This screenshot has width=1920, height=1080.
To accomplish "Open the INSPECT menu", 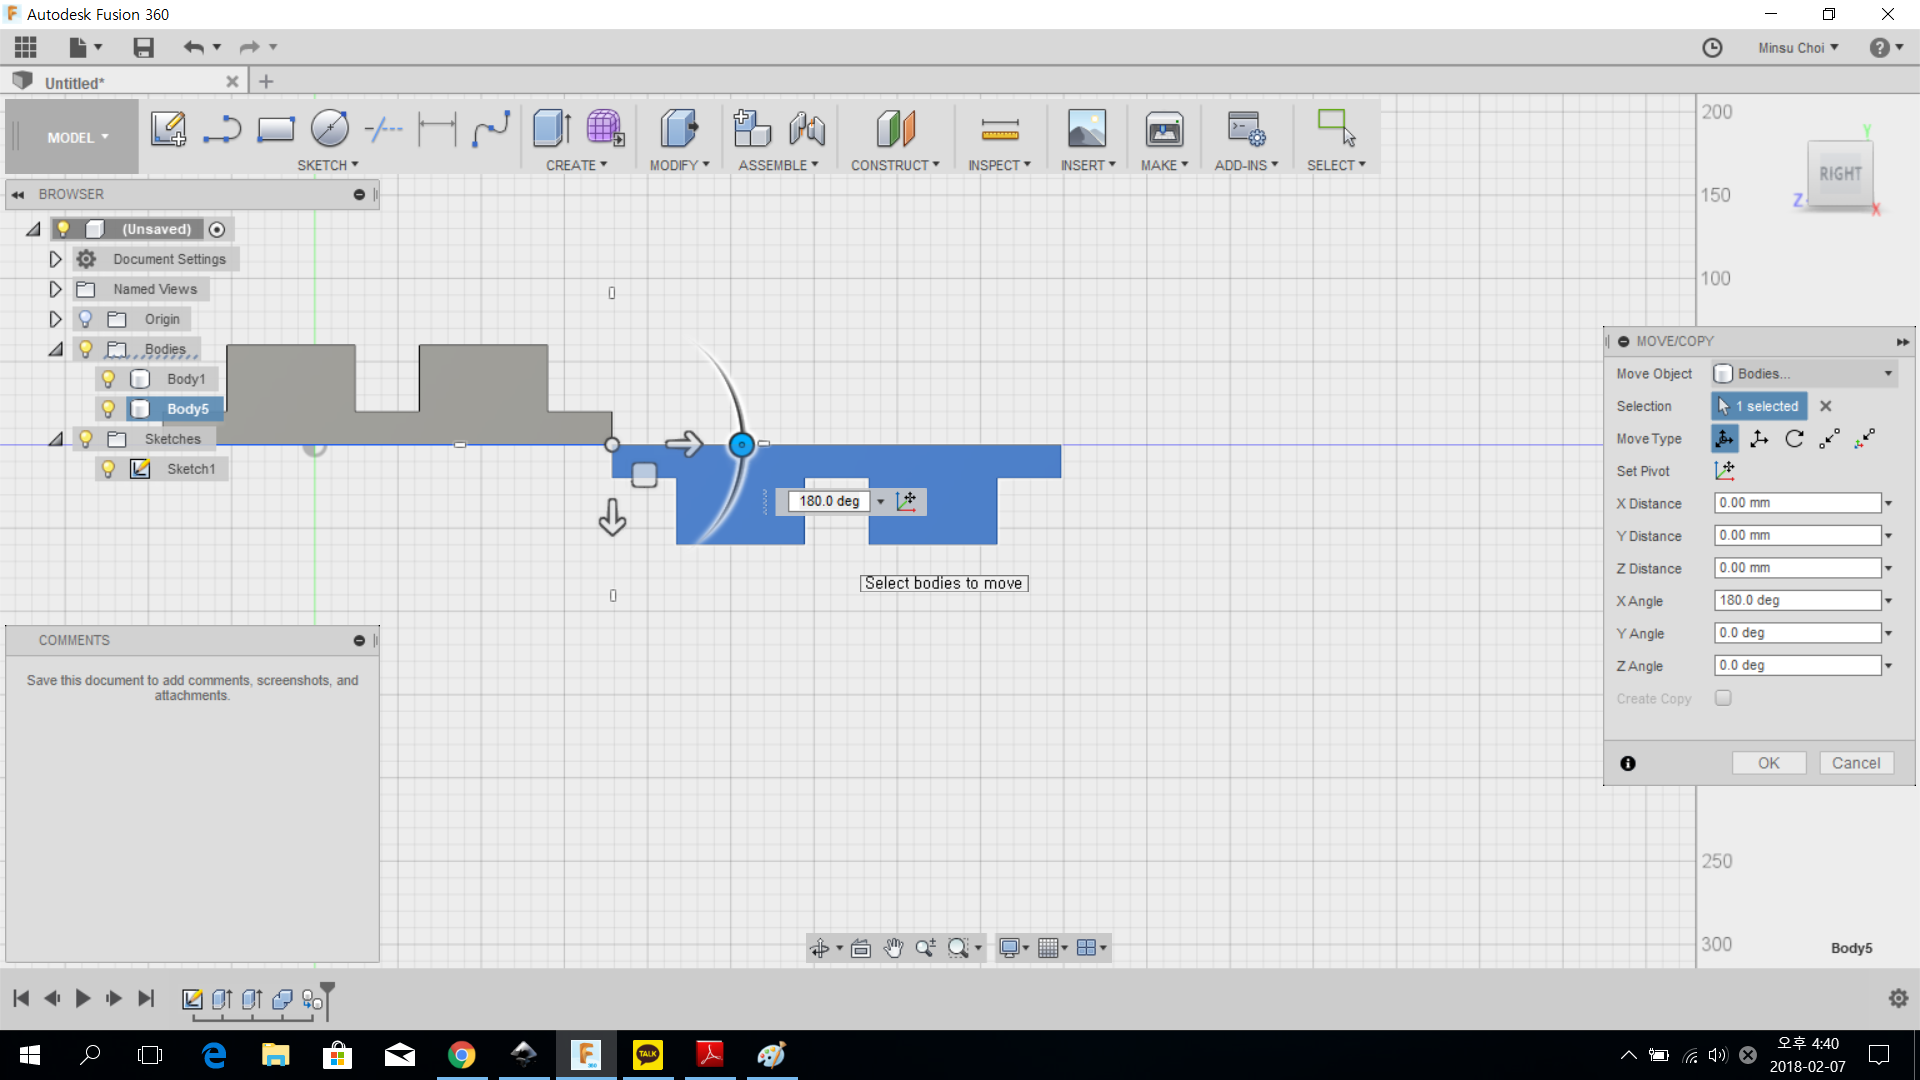I will (x=999, y=165).
